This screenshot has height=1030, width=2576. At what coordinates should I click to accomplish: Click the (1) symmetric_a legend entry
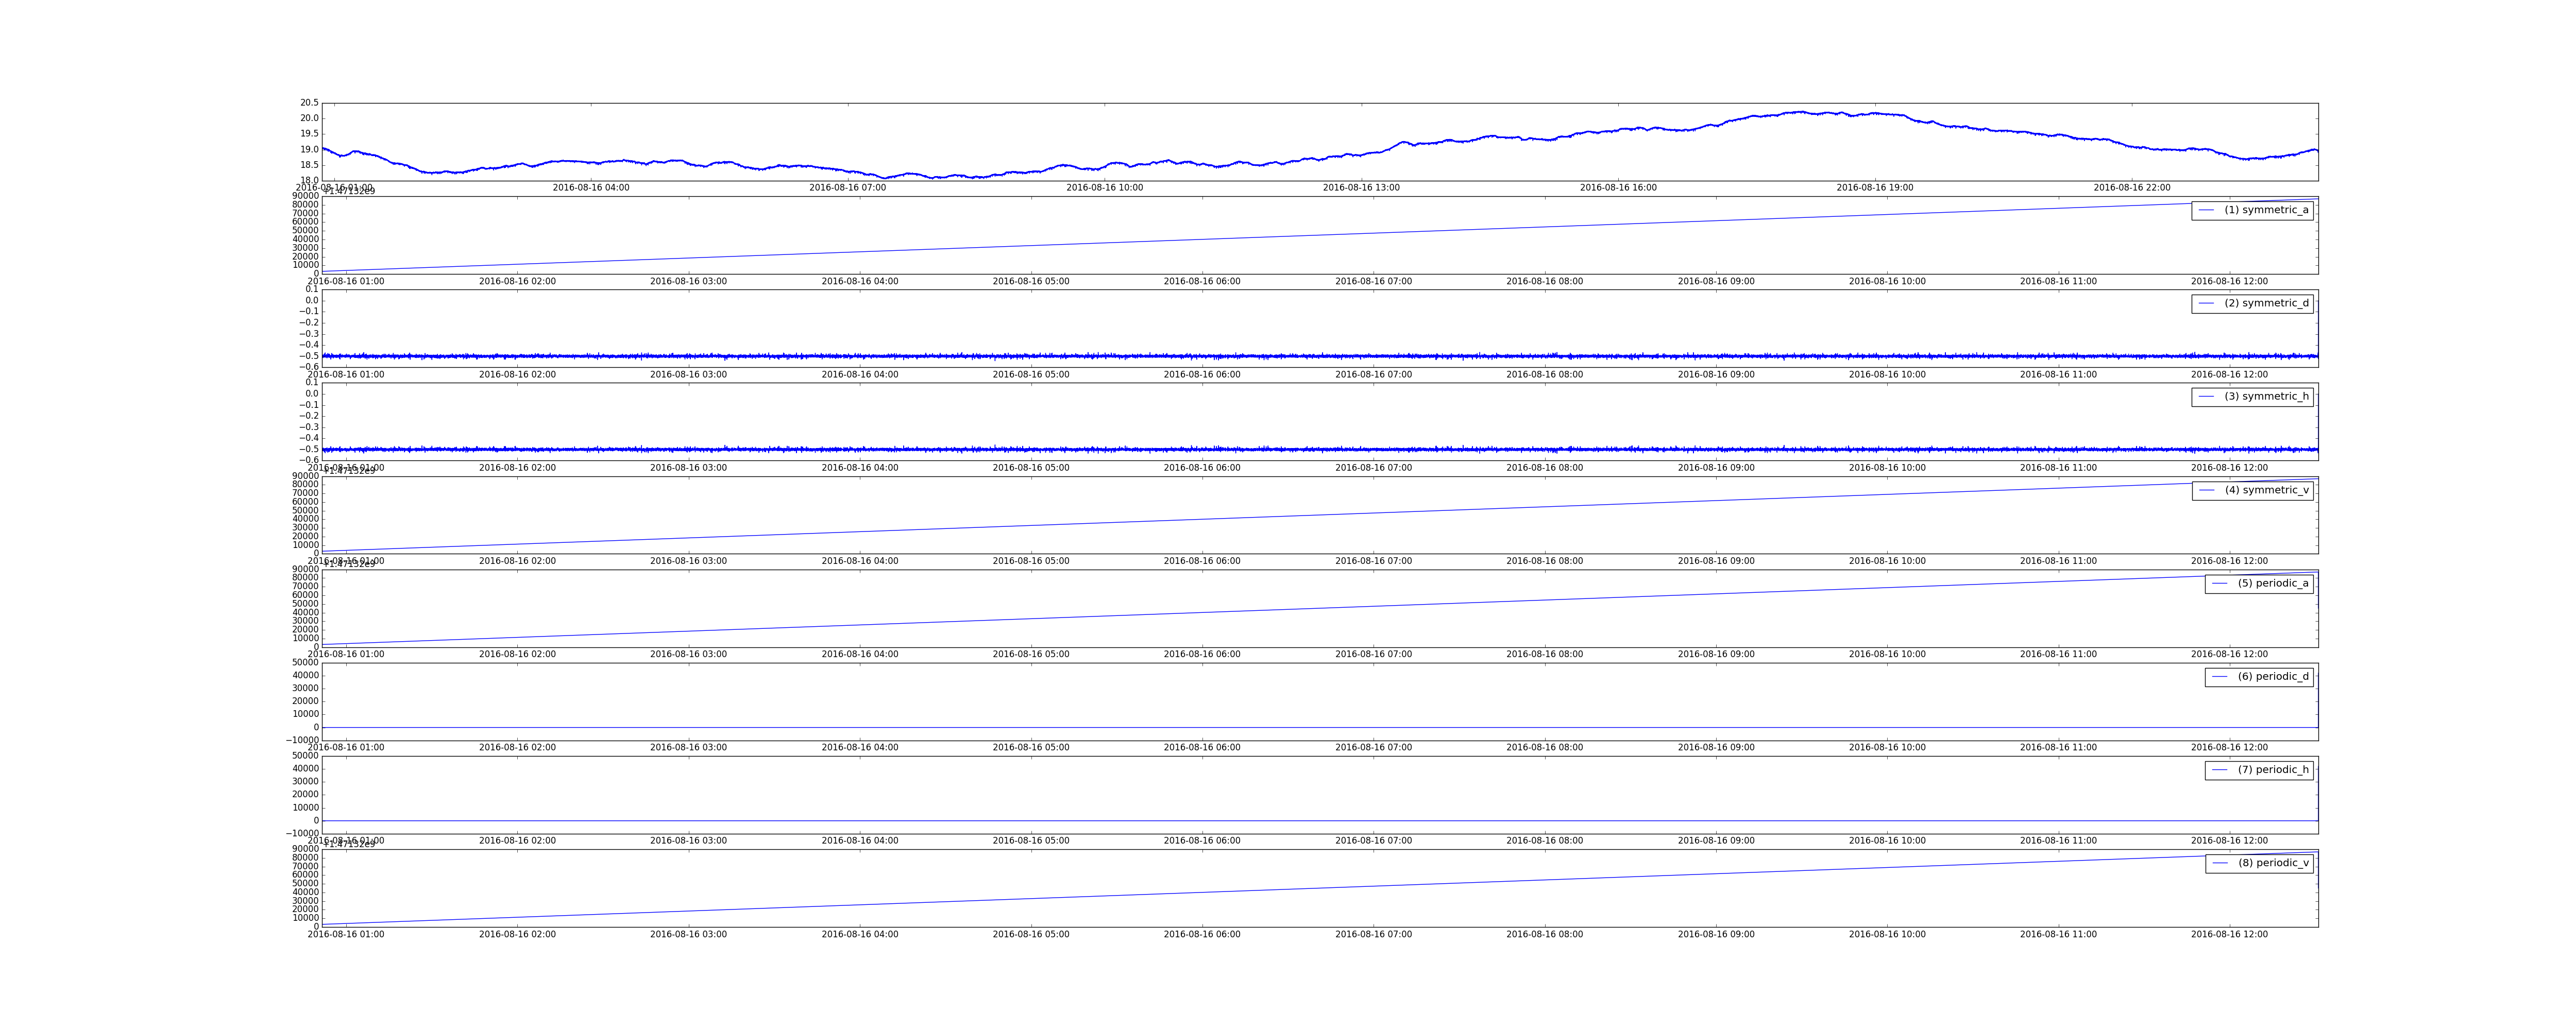click(2252, 210)
